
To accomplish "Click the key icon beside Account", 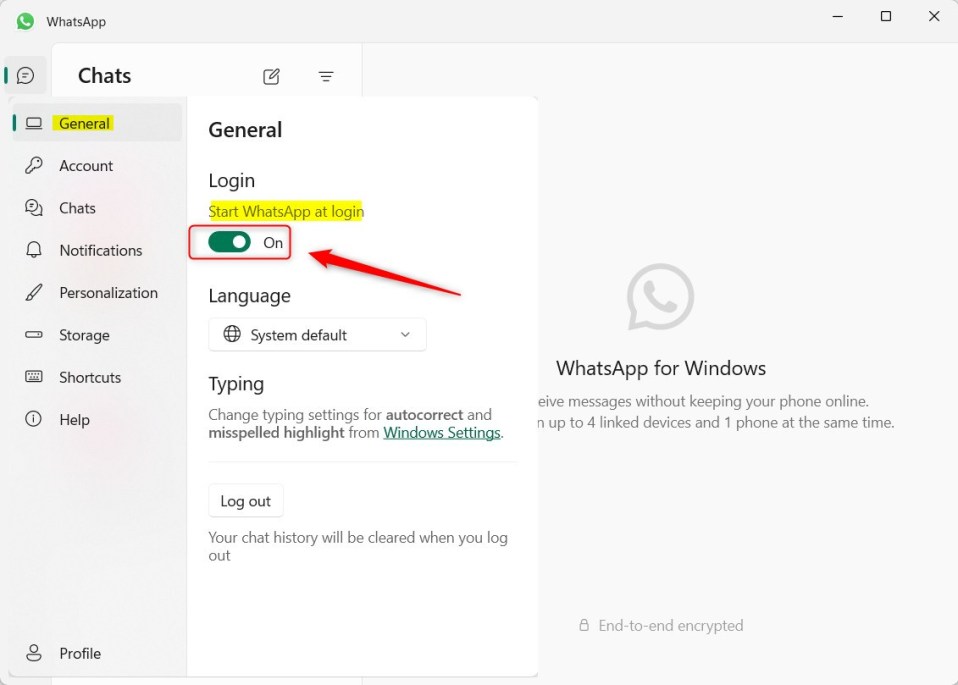I will [x=34, y=165].
